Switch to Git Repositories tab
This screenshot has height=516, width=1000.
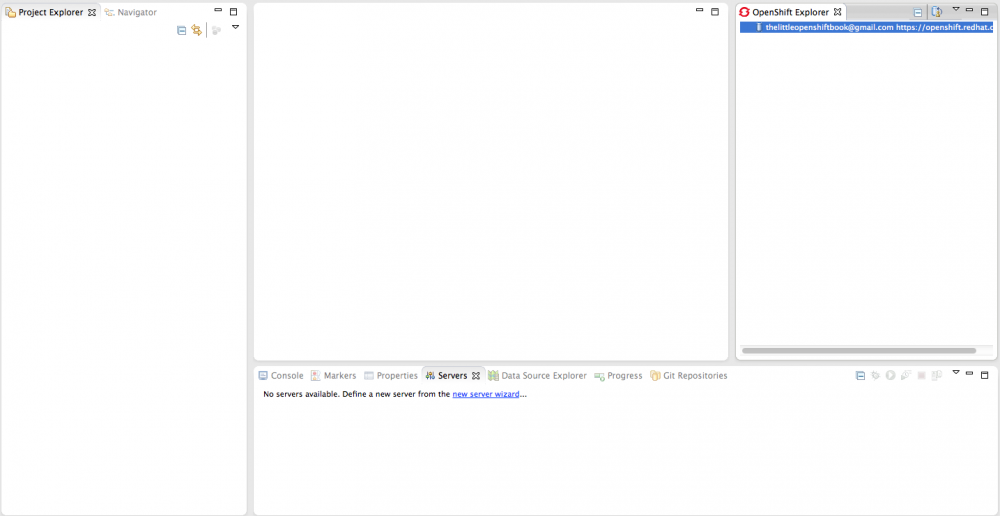pyautogui.click(x=688, y=376)
